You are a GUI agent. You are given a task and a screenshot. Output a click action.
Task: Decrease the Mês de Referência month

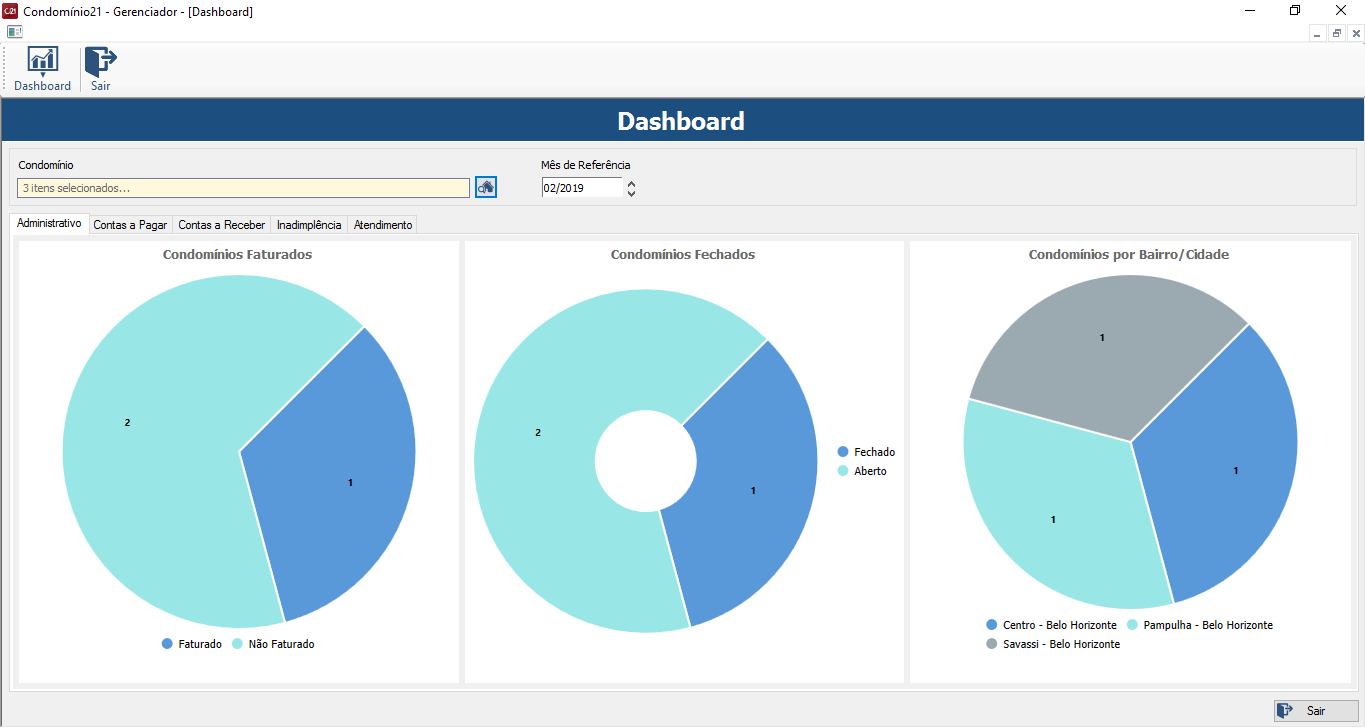click(631, 193)
